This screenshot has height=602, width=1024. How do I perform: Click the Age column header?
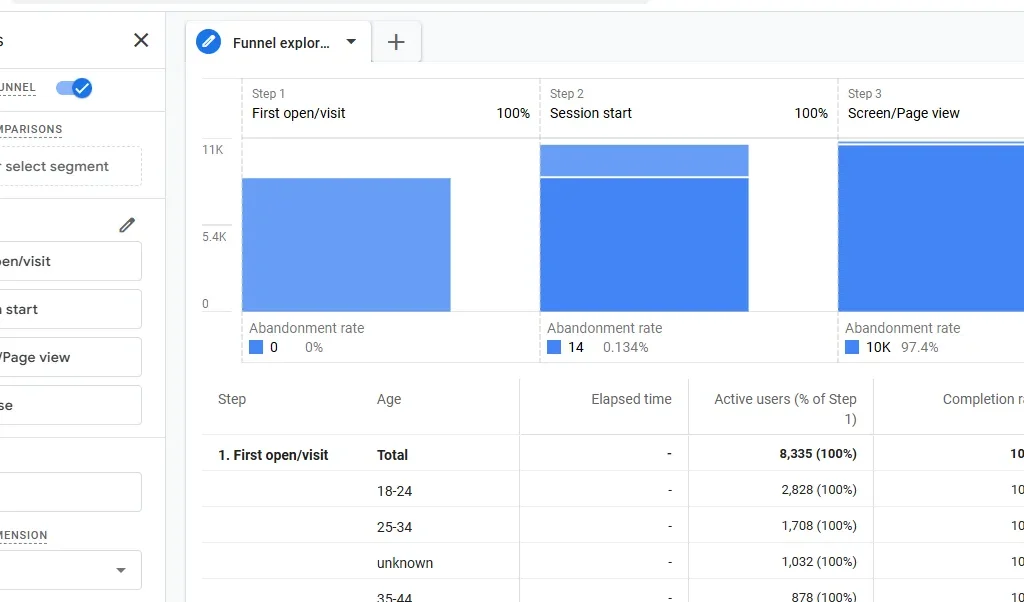point(389,400)
